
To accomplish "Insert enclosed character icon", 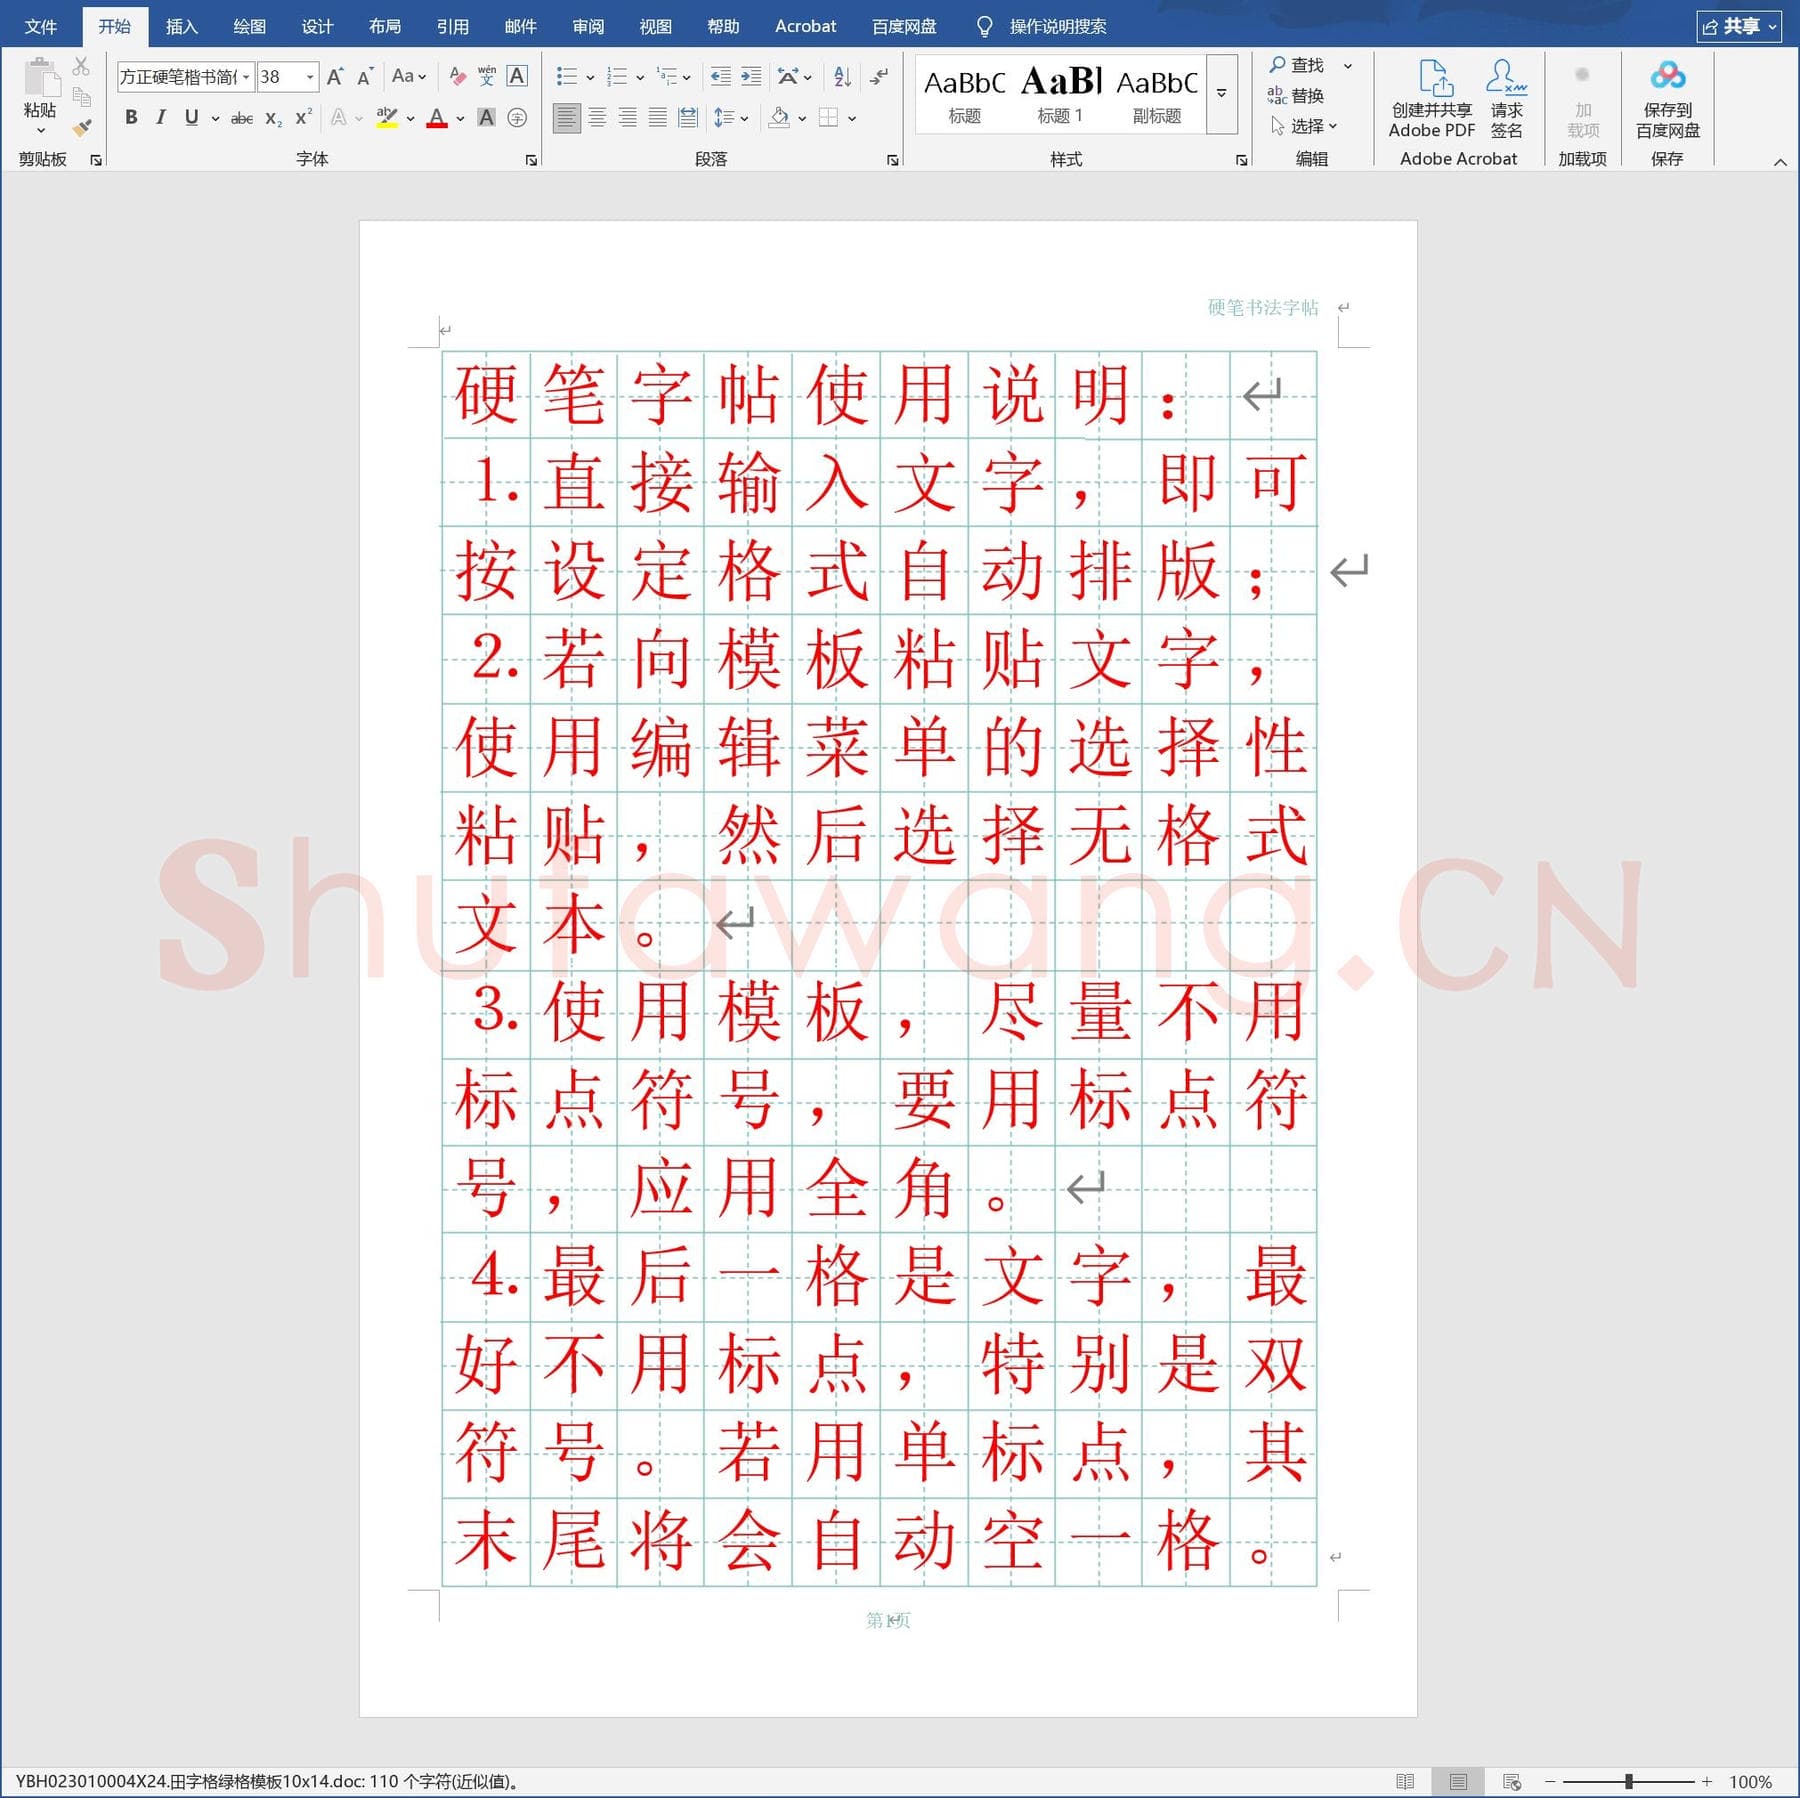I will 517,118.
